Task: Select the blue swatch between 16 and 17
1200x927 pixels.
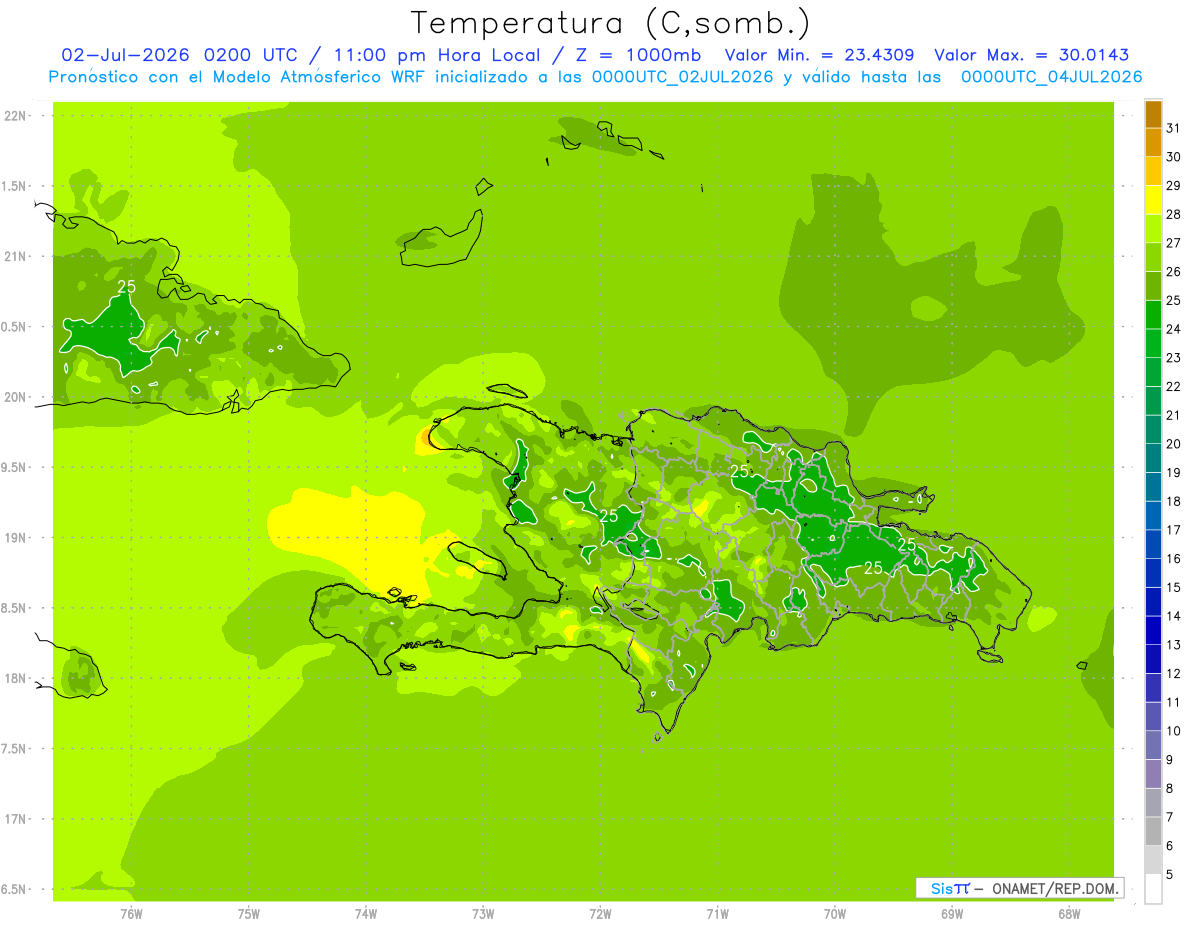Action: 1153,545
